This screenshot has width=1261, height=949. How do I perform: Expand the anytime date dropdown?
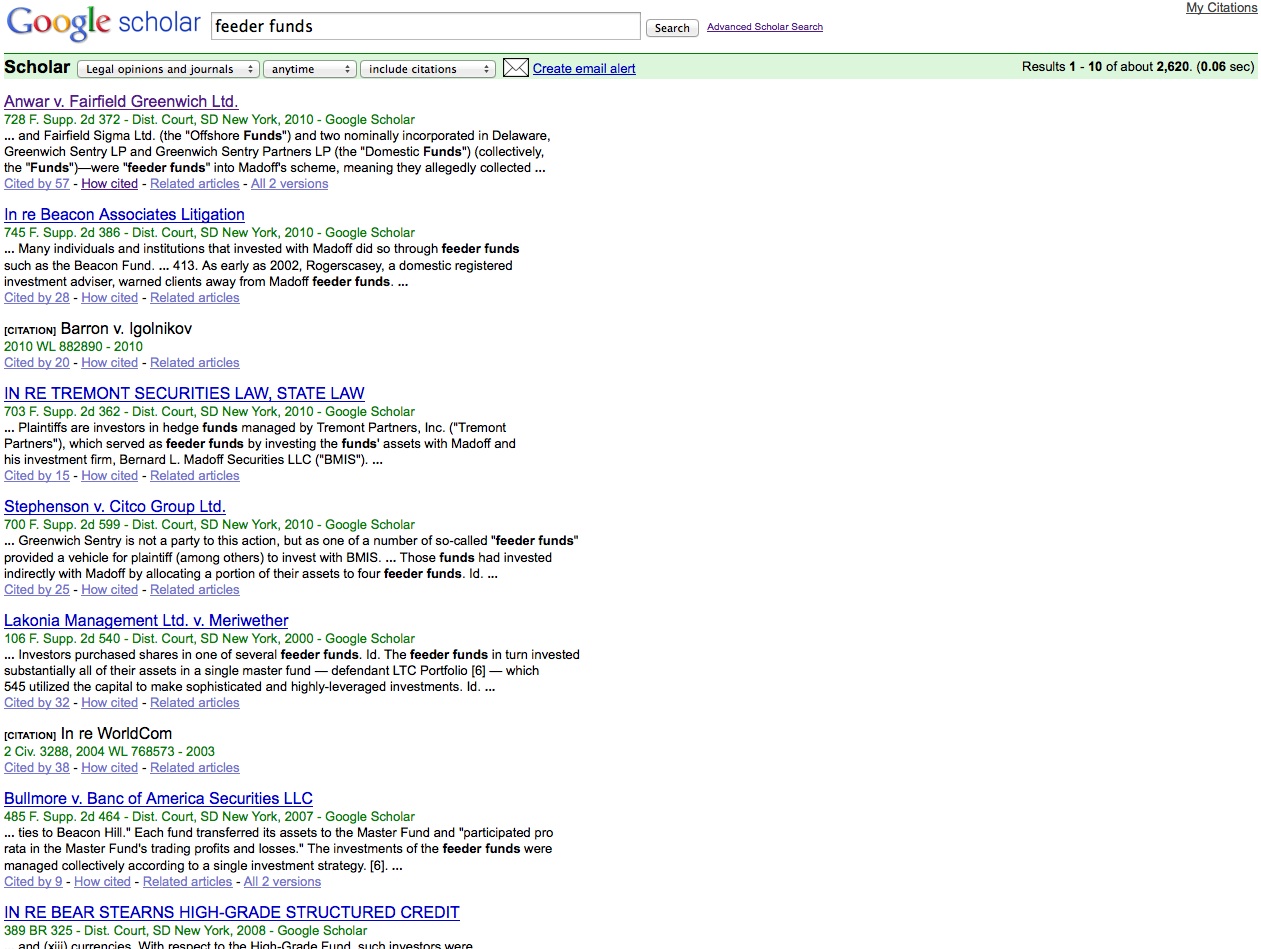click(310, 69)
